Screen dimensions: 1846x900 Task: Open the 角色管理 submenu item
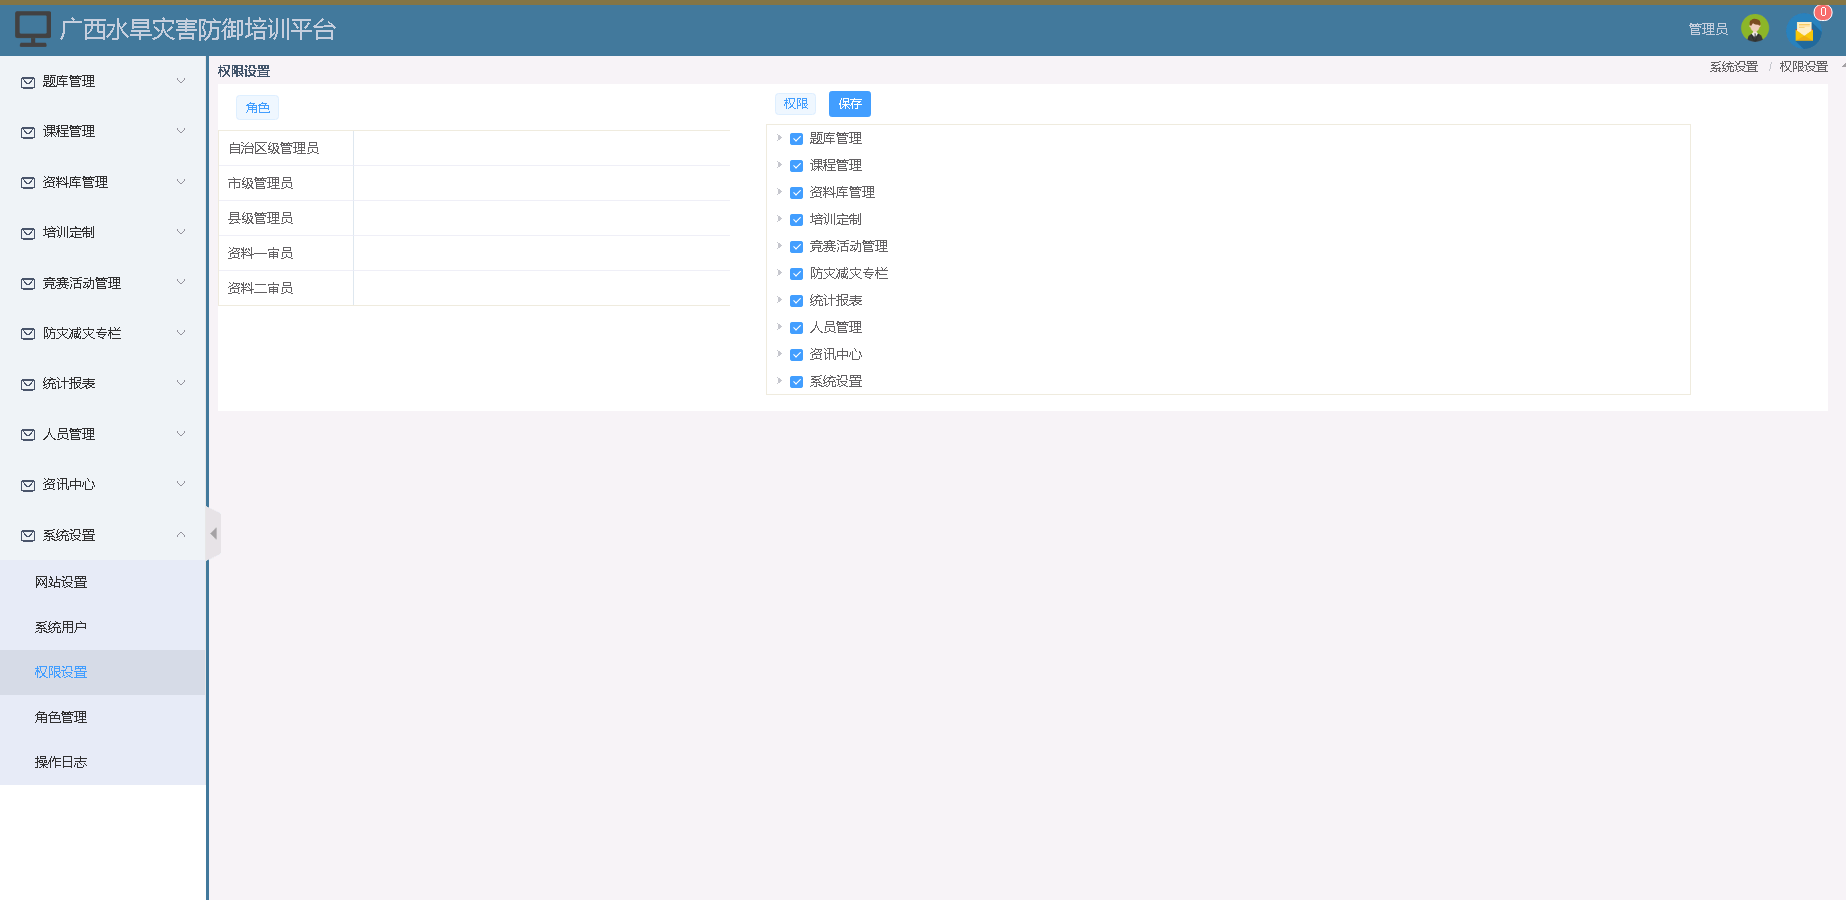point(61,717)
